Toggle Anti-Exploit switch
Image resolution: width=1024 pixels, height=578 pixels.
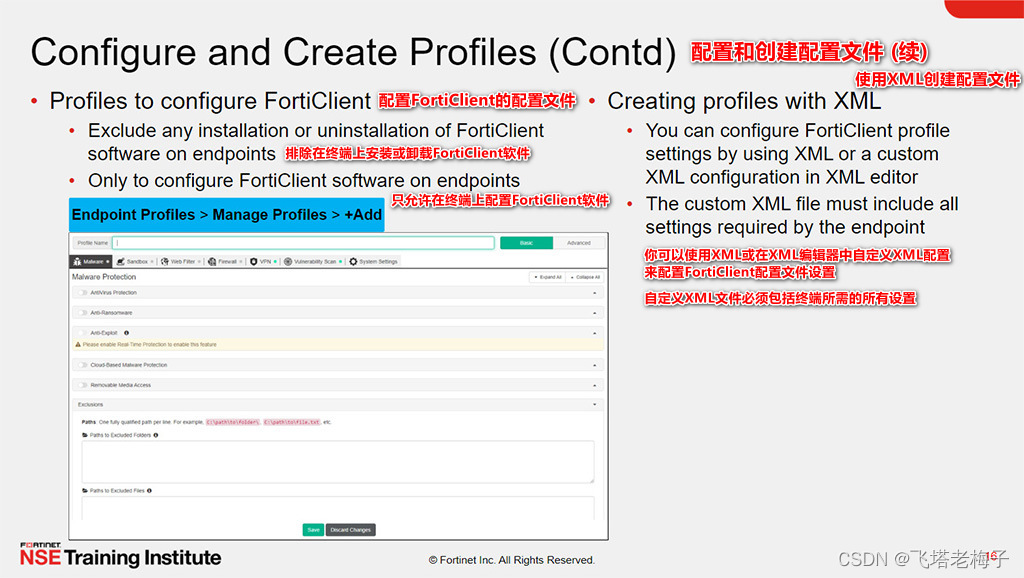82,333
